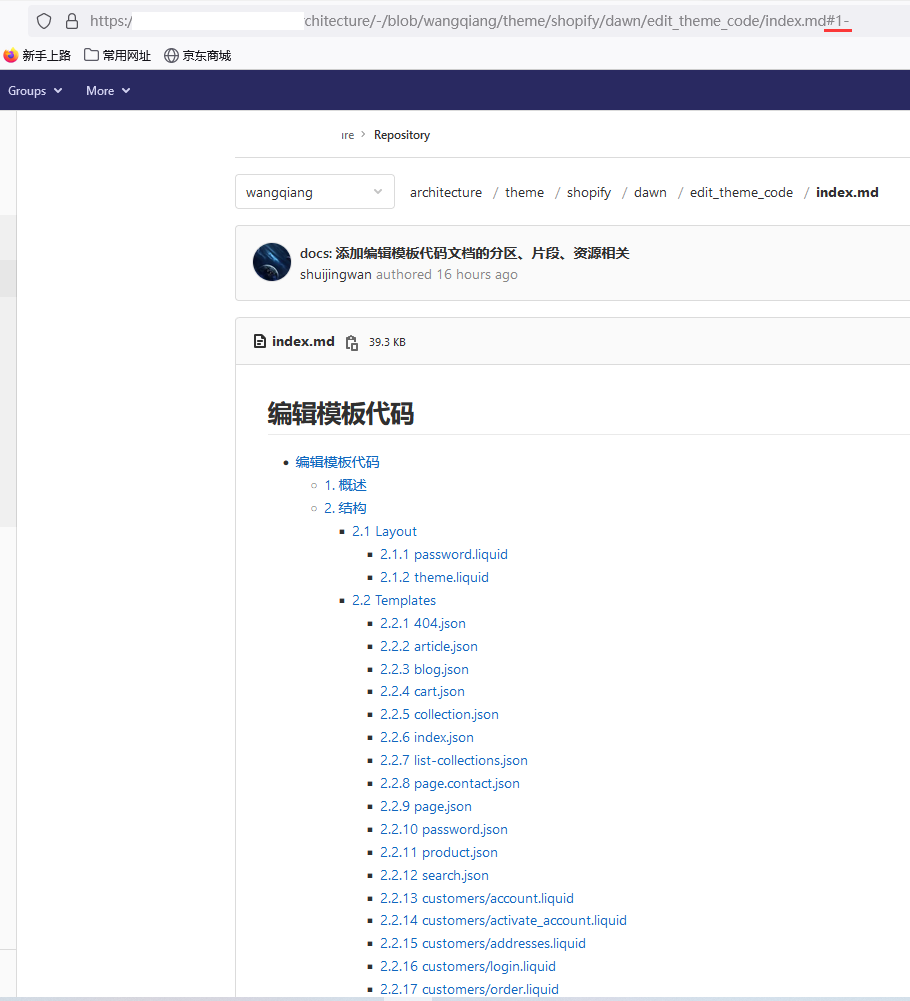This screenshot has width=910, height=1001.
Task: Jump to 2.2.11 product.json
Action: point(439,852)
